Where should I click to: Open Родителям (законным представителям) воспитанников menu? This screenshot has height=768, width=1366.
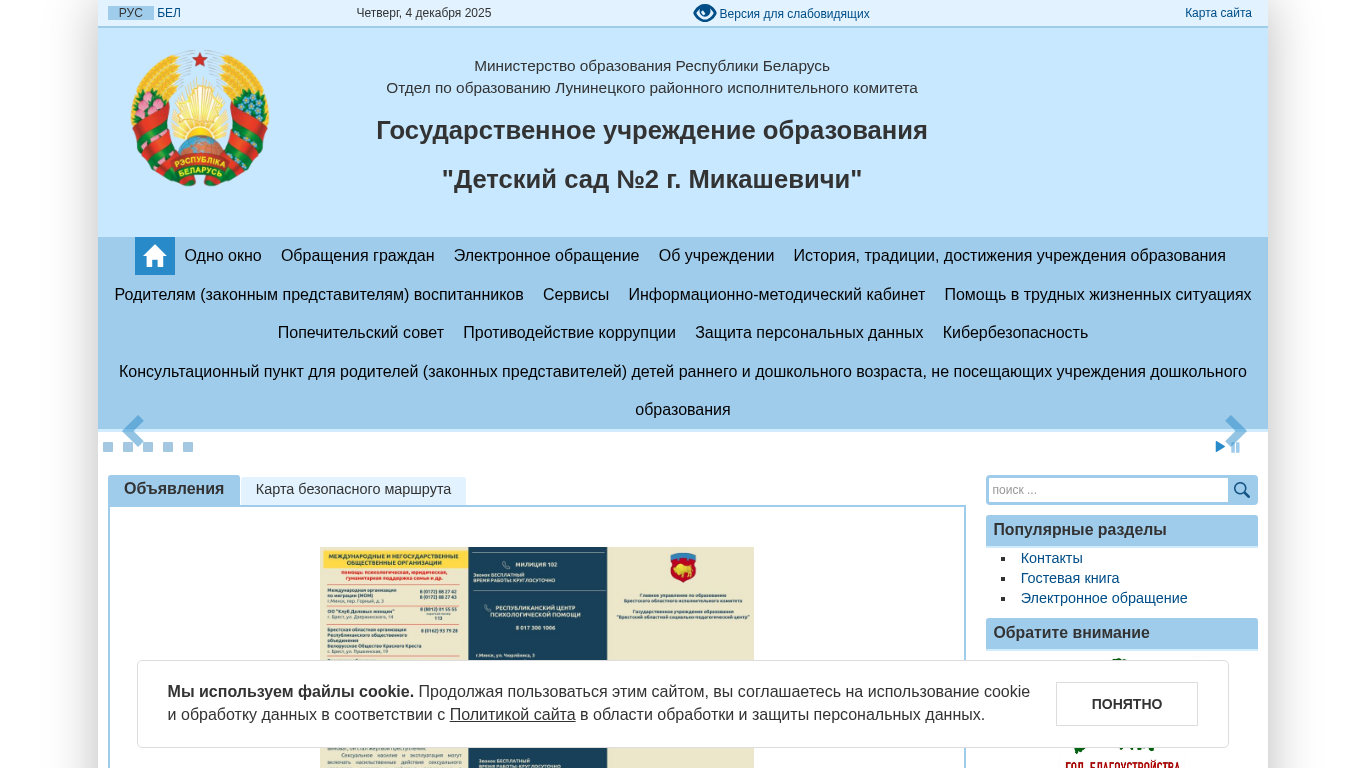point(319,295)
